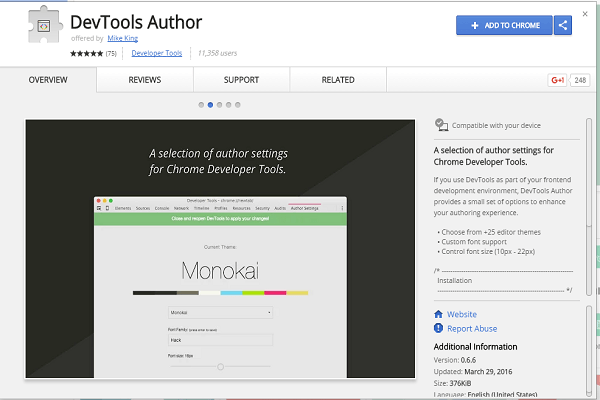600x400 pixels.
Task: Open the Mike King author link
Action: pyautogui.click(x=122, y=38)
